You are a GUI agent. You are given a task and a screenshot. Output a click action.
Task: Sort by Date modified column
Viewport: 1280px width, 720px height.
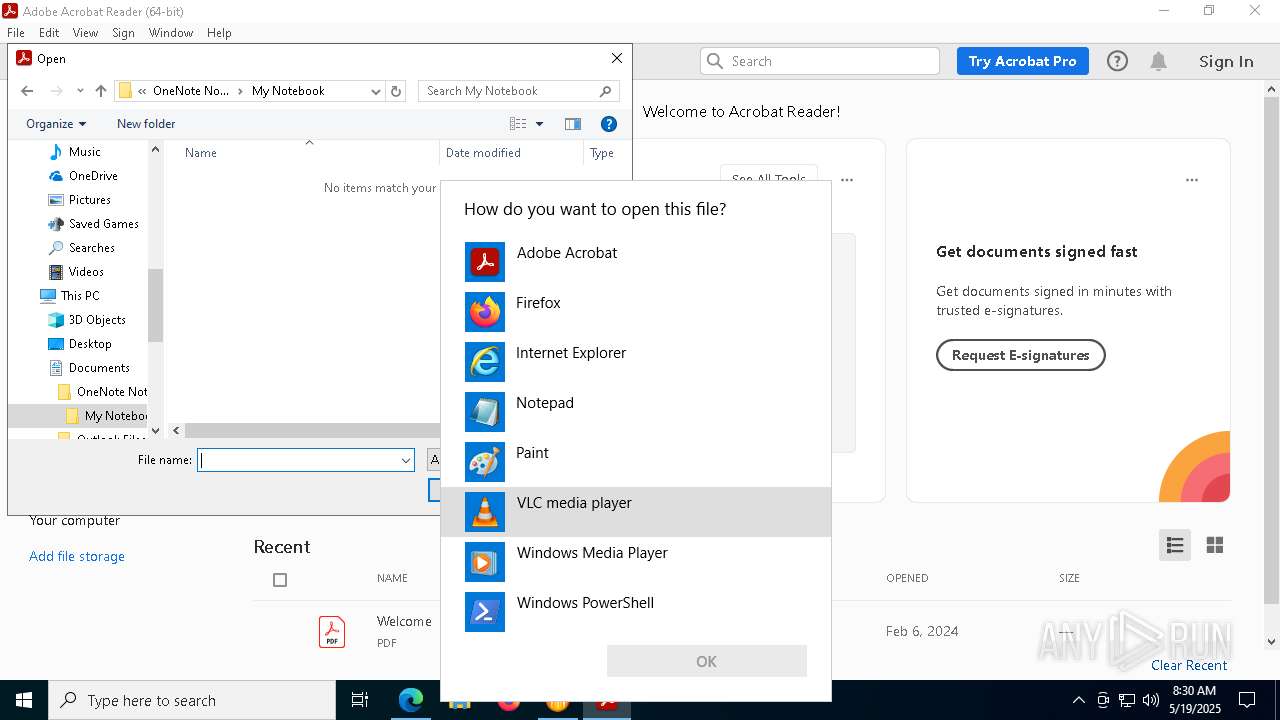(483, 153)
